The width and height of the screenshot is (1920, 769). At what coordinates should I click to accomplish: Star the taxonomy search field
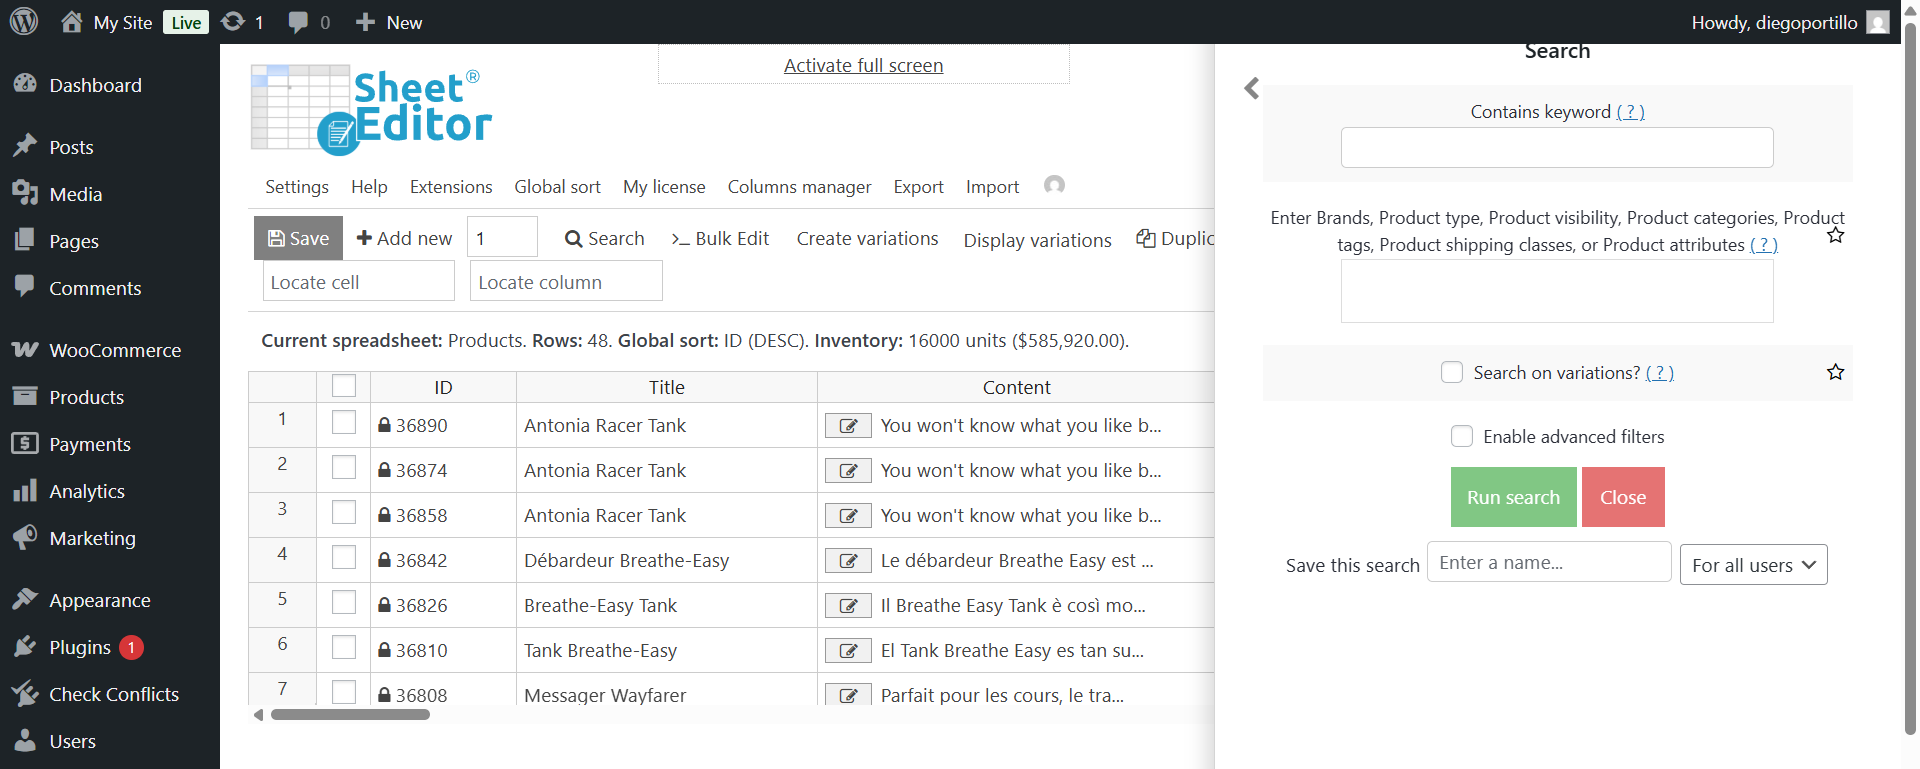[x=1835, y=236]
